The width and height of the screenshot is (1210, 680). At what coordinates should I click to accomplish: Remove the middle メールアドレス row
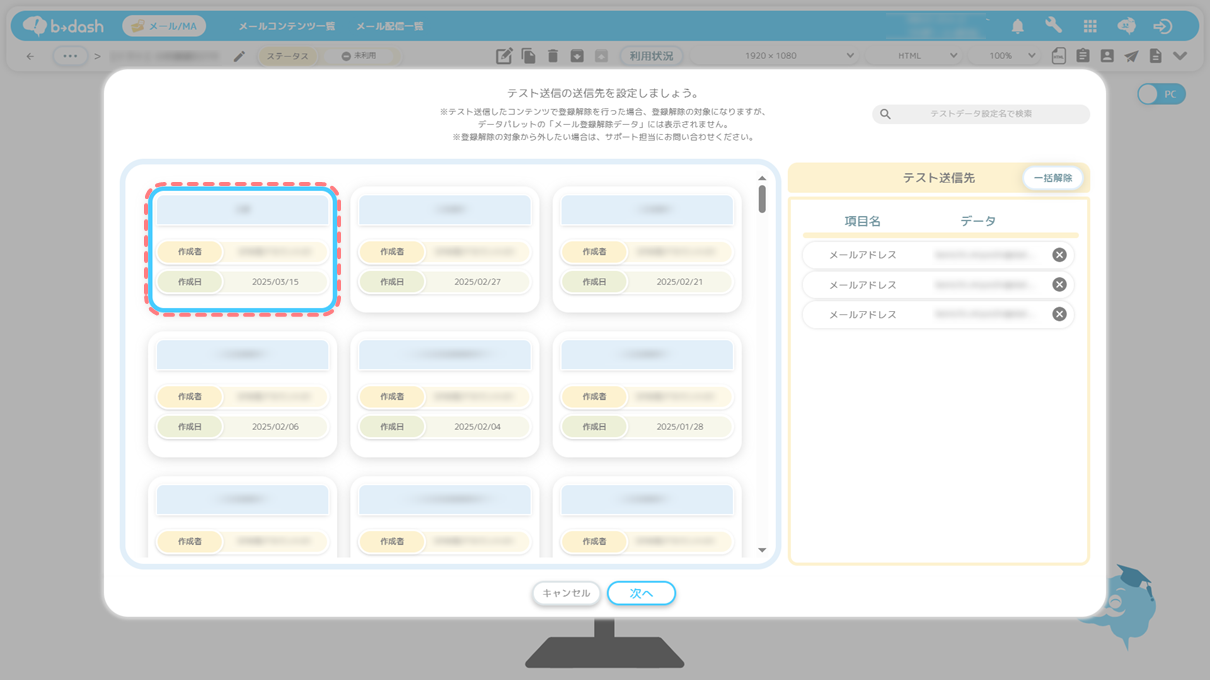pos(1059,285)
